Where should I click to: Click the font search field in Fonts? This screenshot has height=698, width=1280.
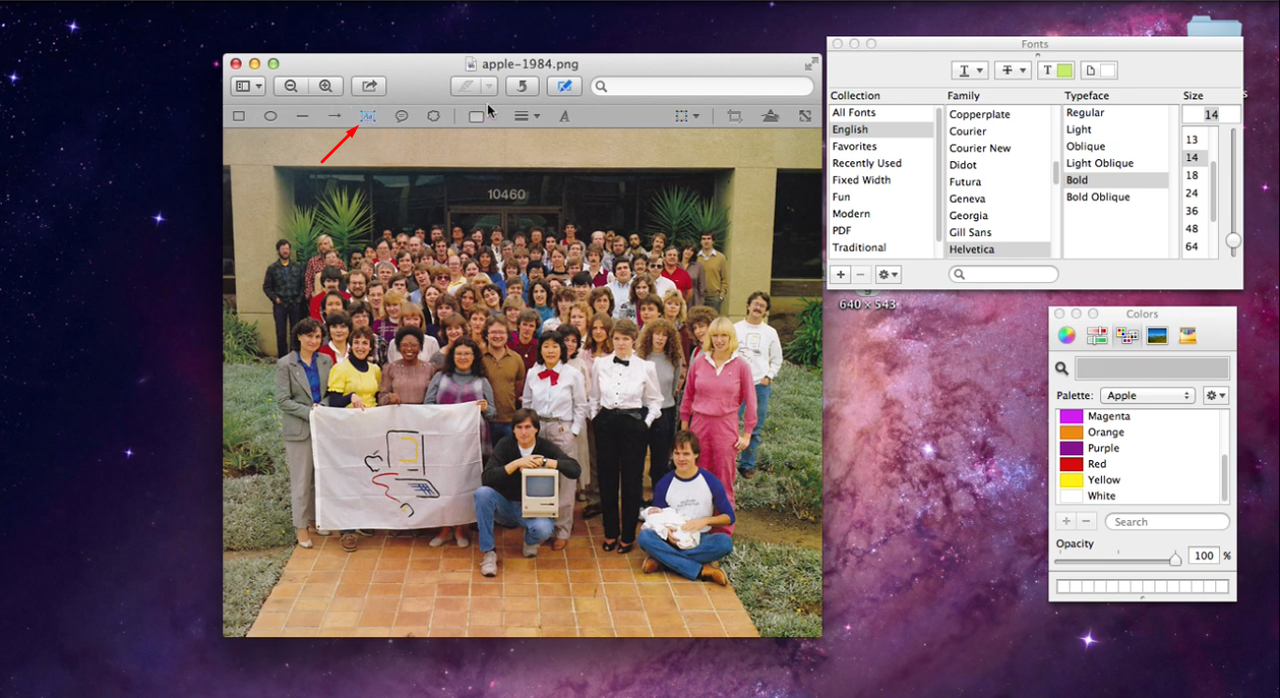(x=1003, y=274)
